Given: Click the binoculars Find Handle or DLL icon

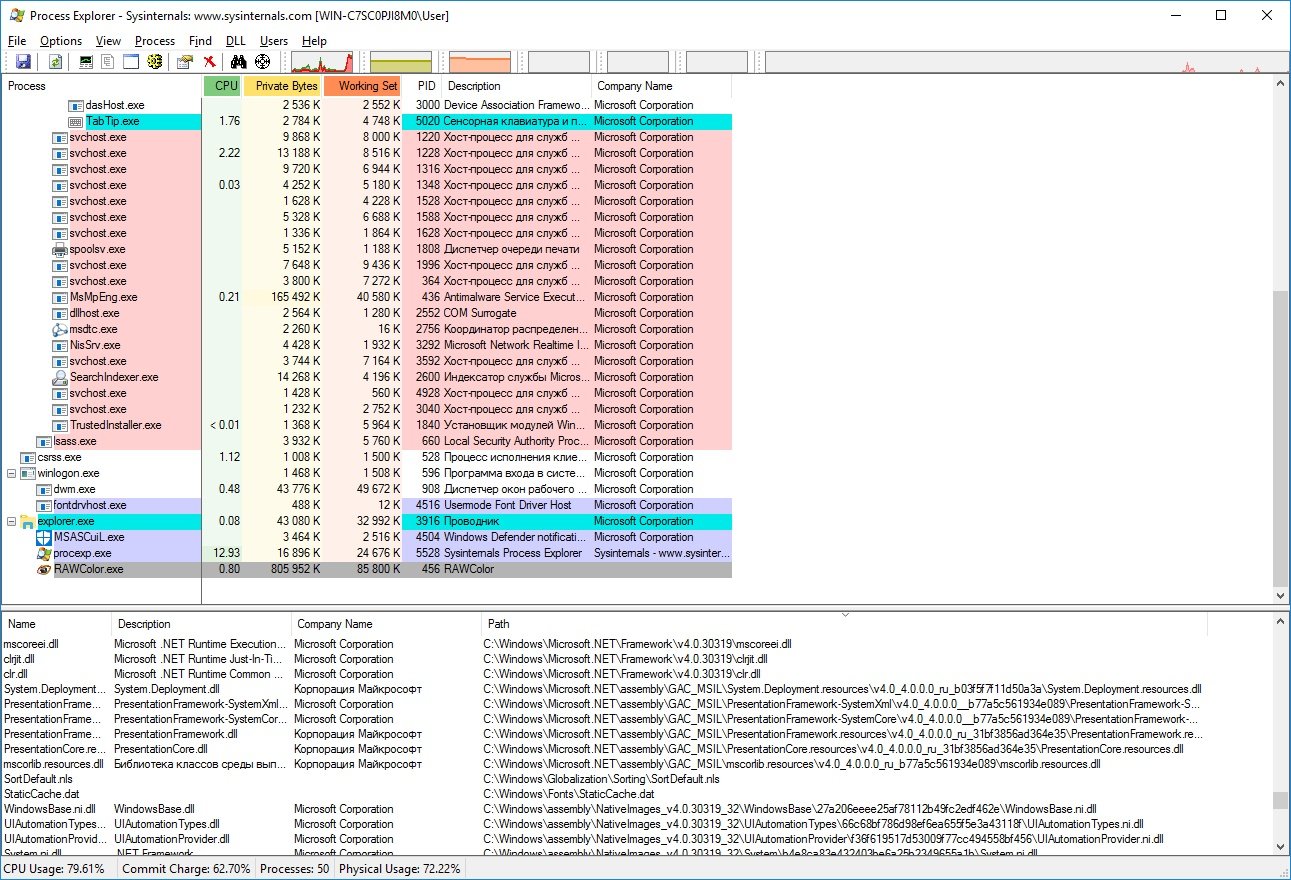Looking at the screenshot, I should coord(239,62).
